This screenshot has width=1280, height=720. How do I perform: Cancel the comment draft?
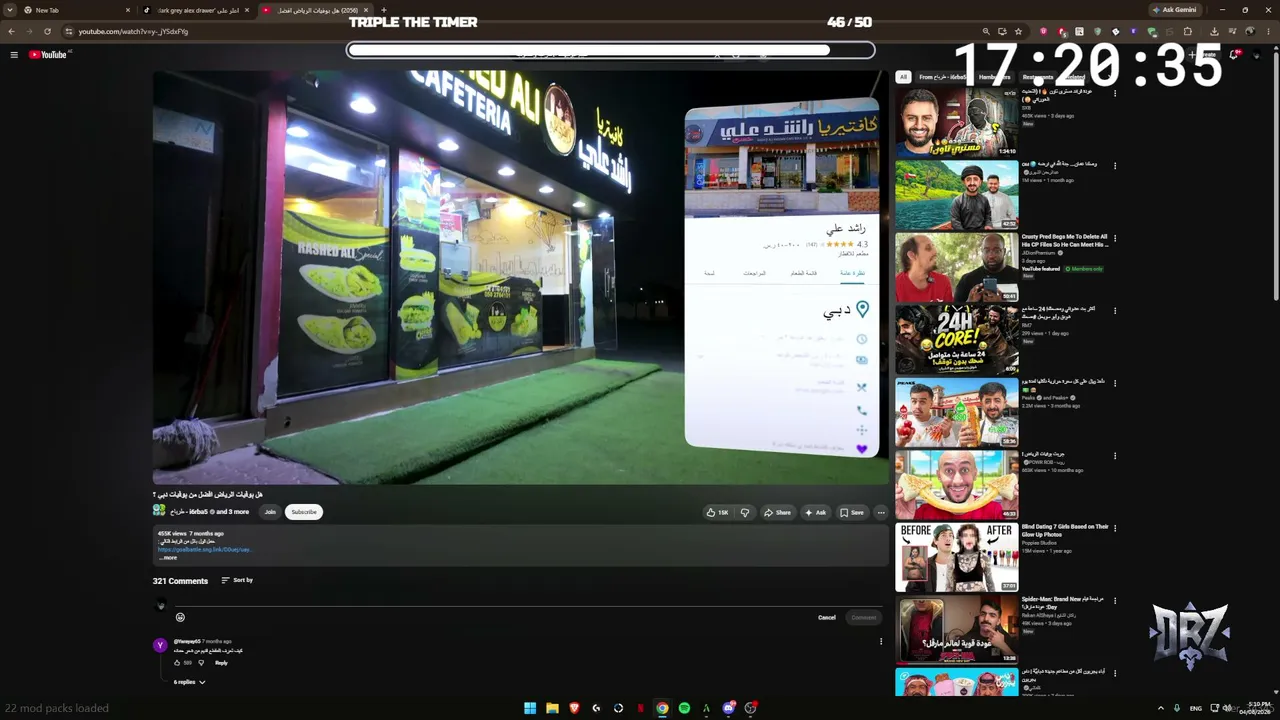coord(827,617)
